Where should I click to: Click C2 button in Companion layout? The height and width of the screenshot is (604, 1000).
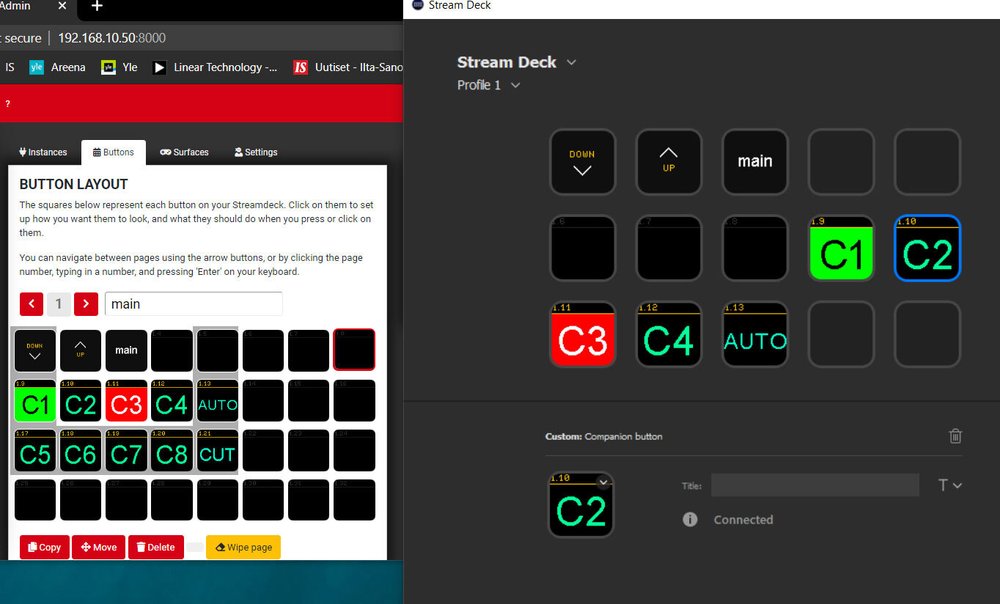pos(80,401)
